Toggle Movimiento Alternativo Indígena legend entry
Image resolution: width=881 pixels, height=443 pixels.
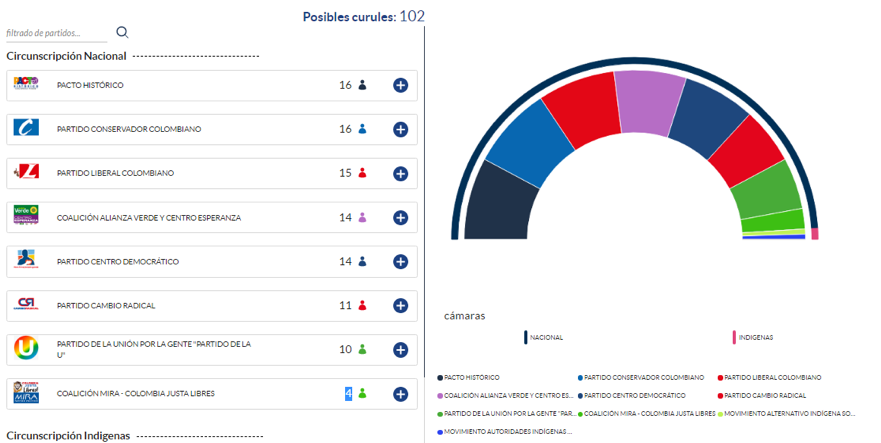coord(787,414)
